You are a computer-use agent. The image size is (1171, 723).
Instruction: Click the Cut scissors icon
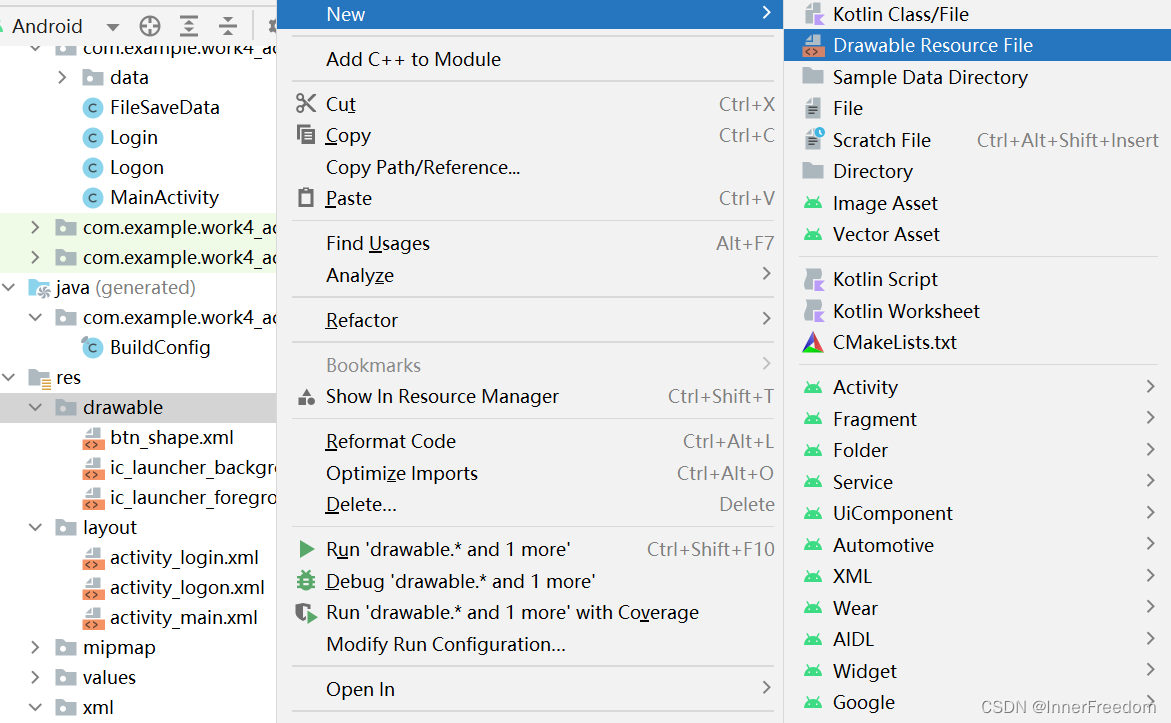(306, 103)
